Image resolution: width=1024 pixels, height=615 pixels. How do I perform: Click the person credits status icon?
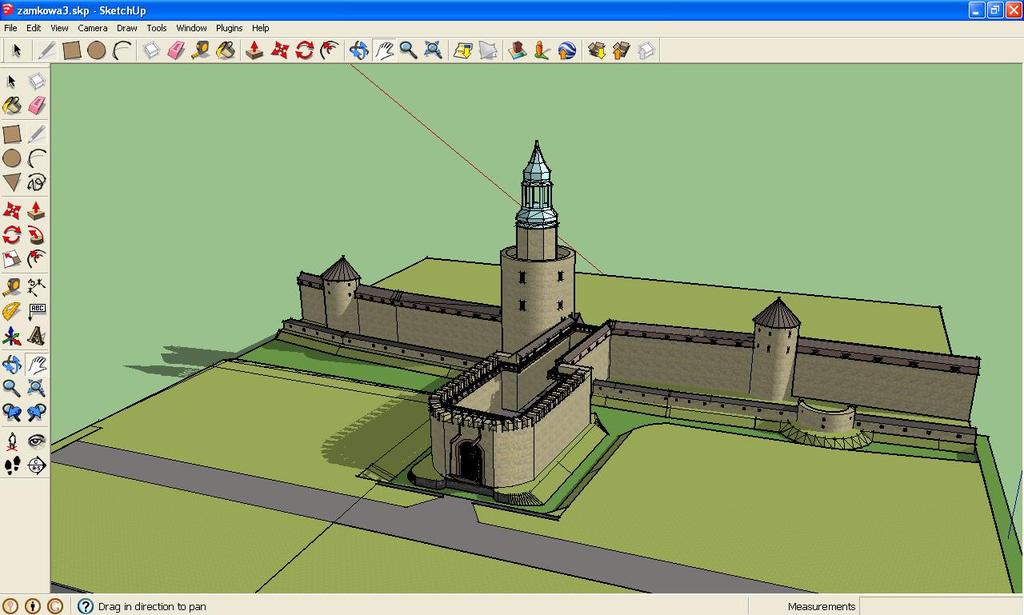33,606
